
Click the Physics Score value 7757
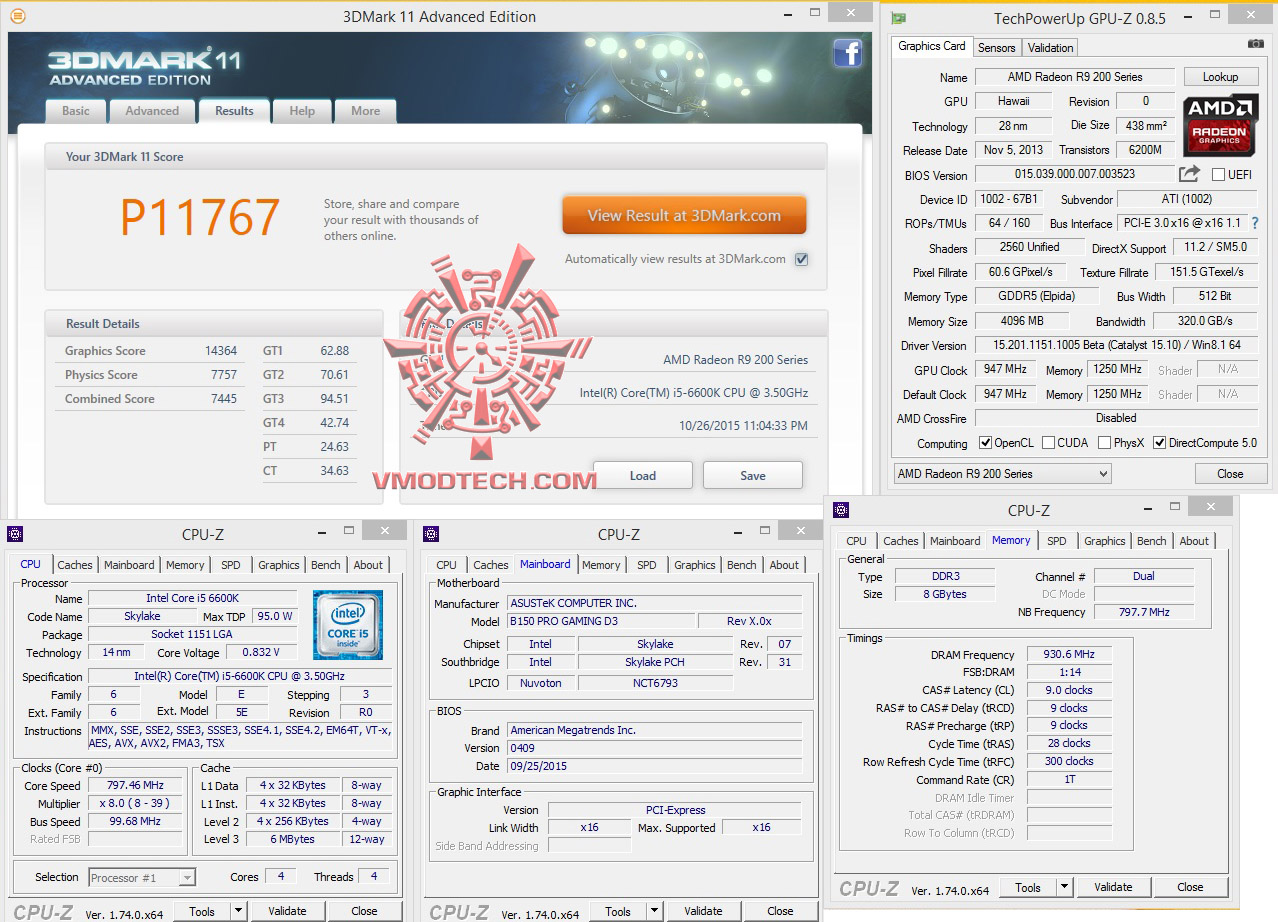[224, 375]
